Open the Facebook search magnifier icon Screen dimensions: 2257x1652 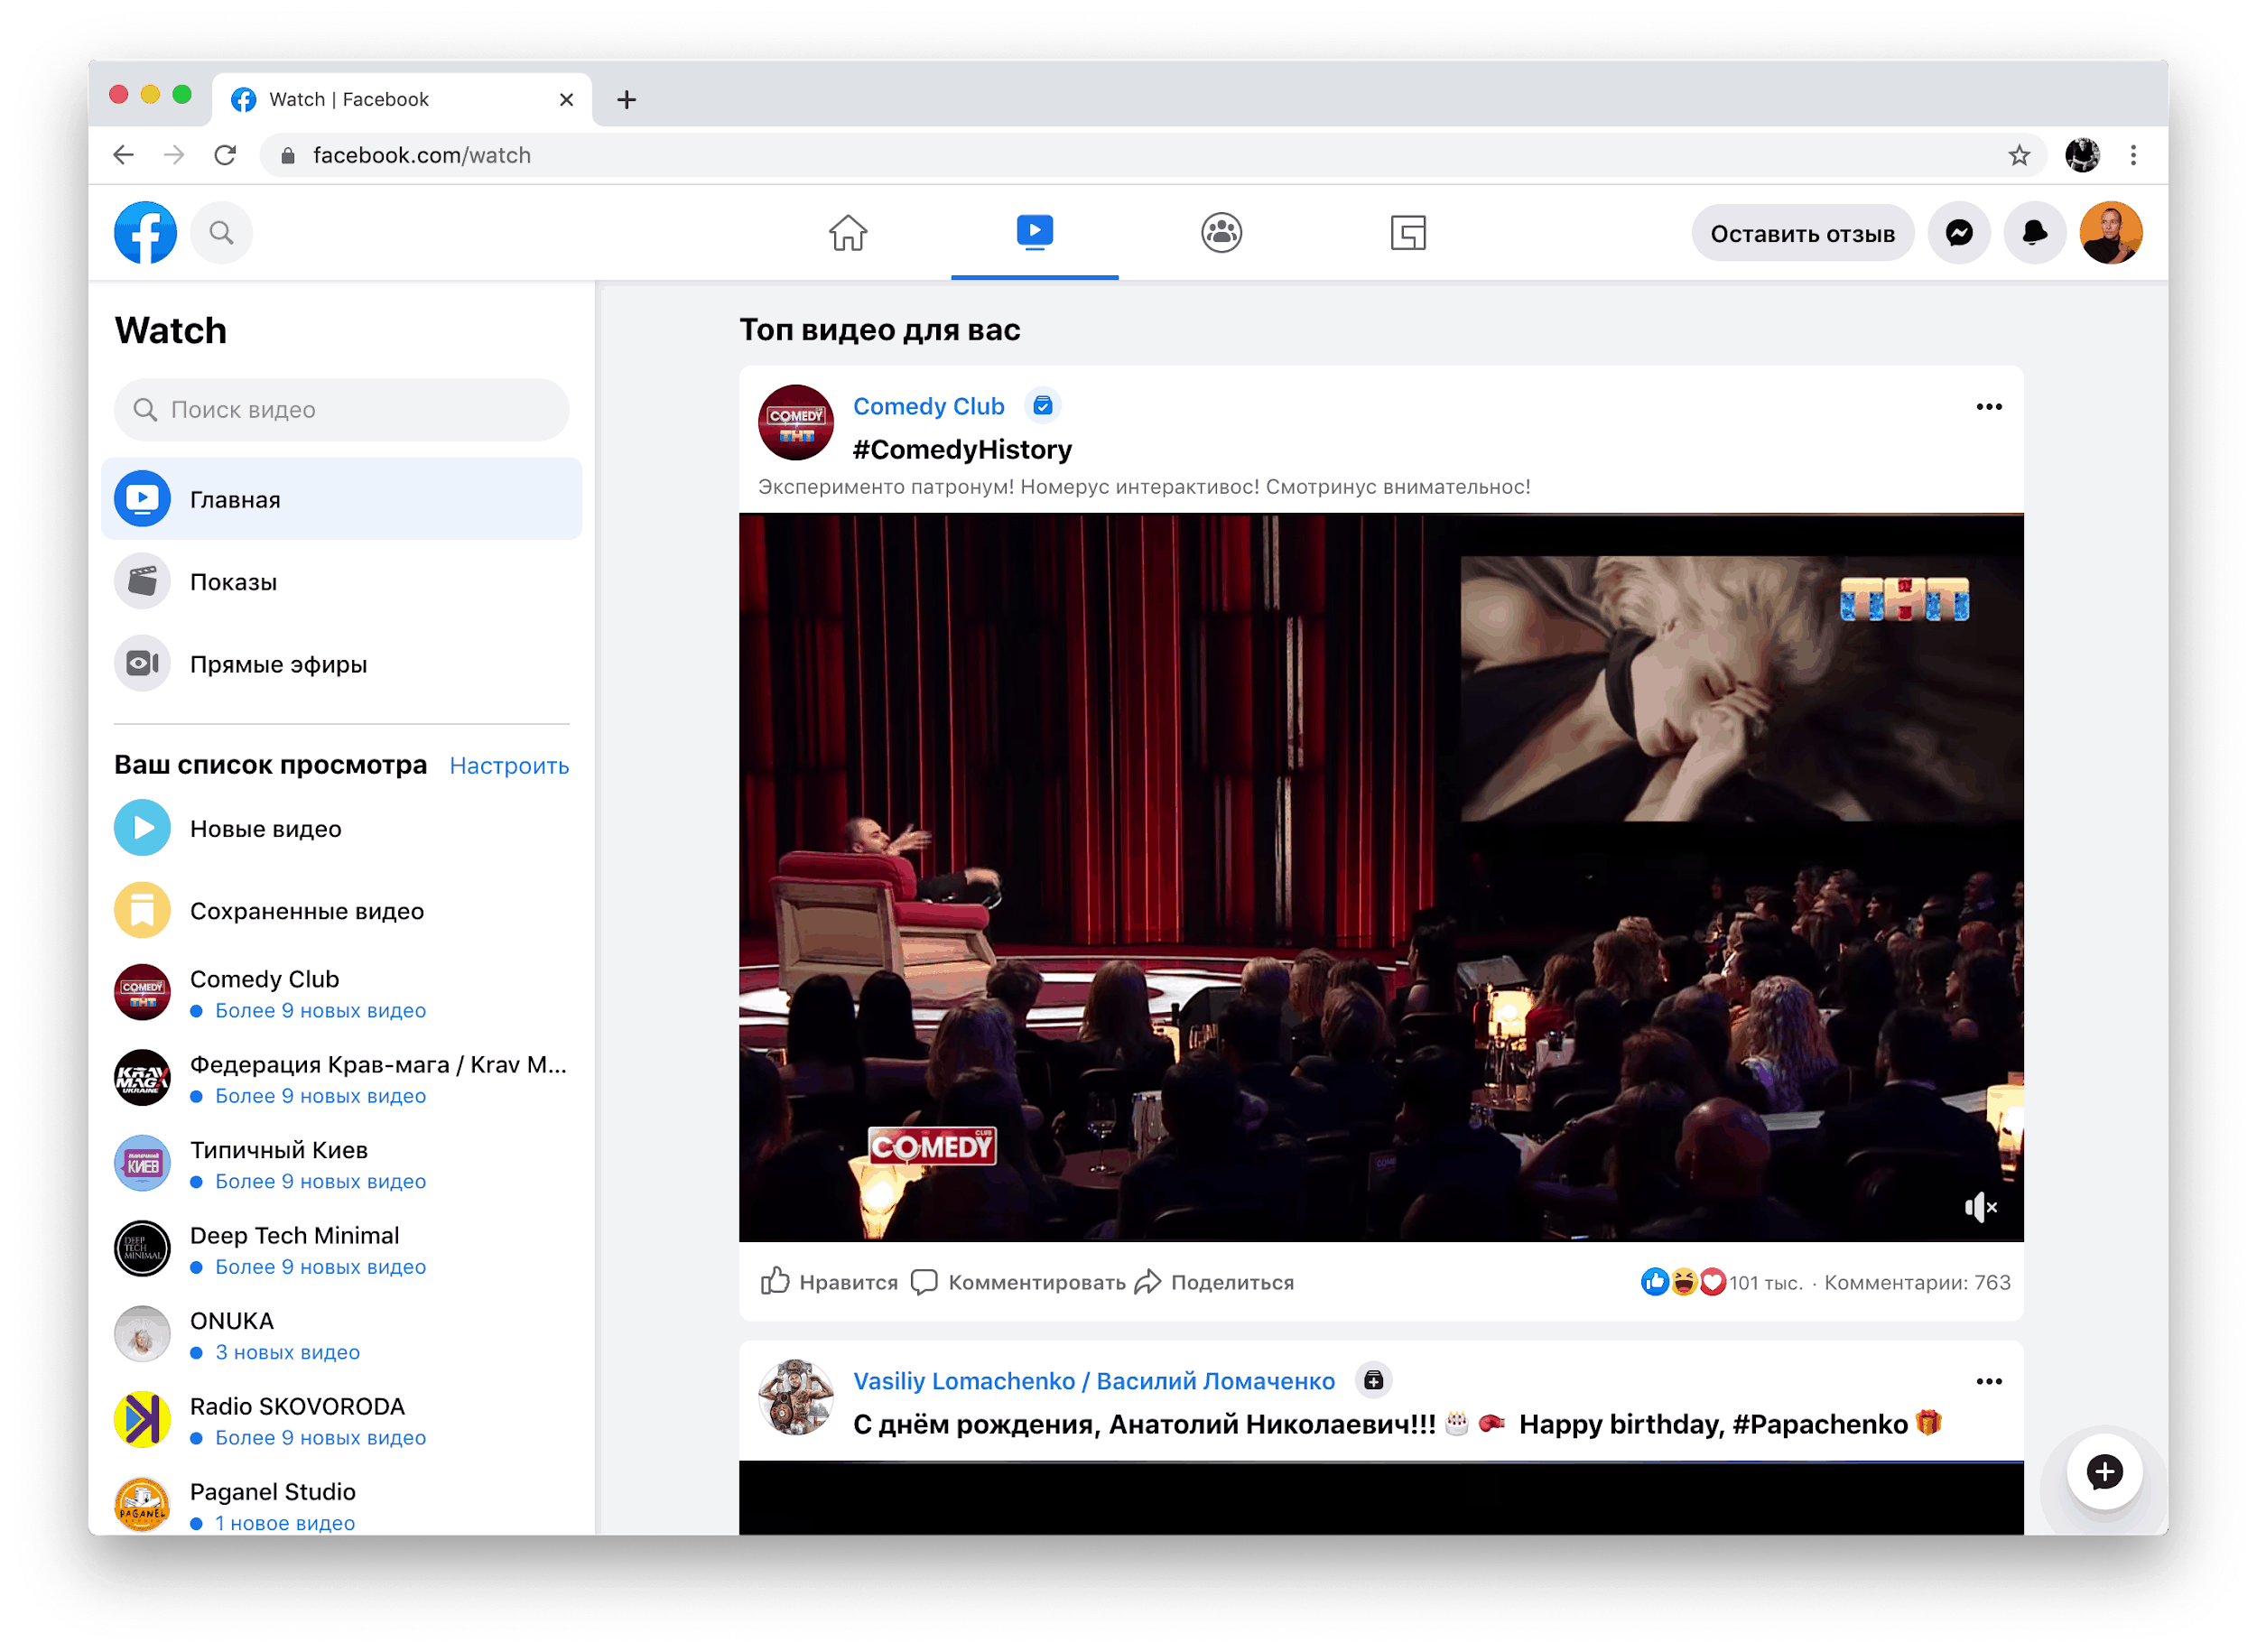pos(221,233)
